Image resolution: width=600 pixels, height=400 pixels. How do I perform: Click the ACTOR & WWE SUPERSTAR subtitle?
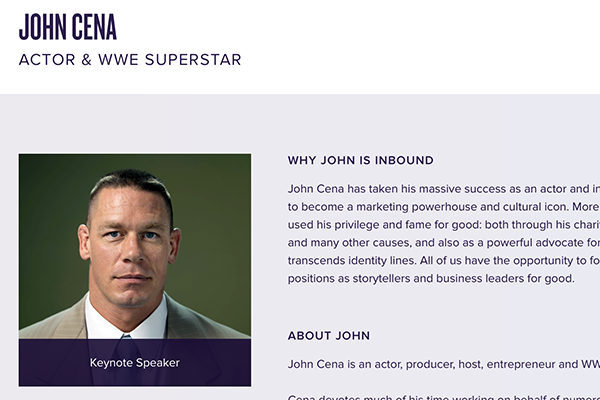(130, 59)
